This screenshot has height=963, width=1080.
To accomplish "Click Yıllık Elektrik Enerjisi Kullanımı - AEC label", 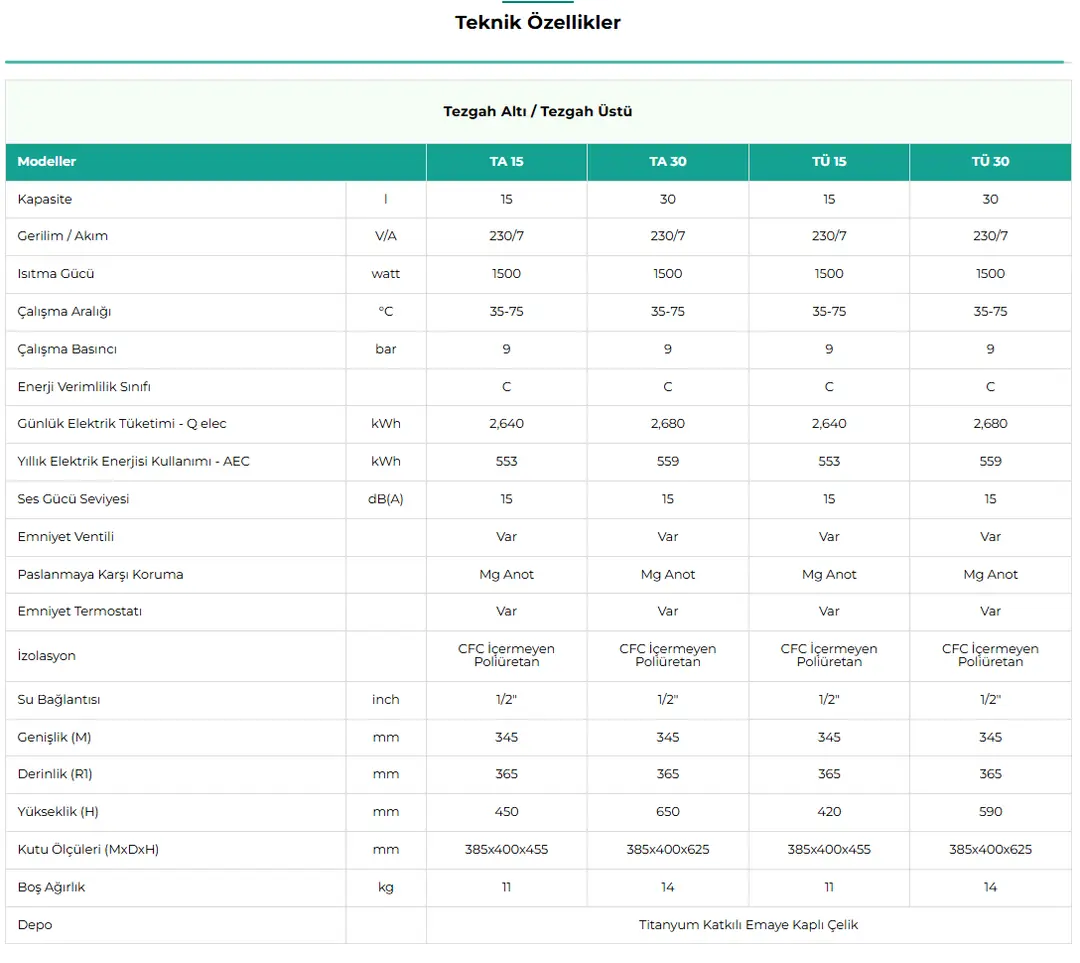I will pyautogui.click(x=133, y=461).
